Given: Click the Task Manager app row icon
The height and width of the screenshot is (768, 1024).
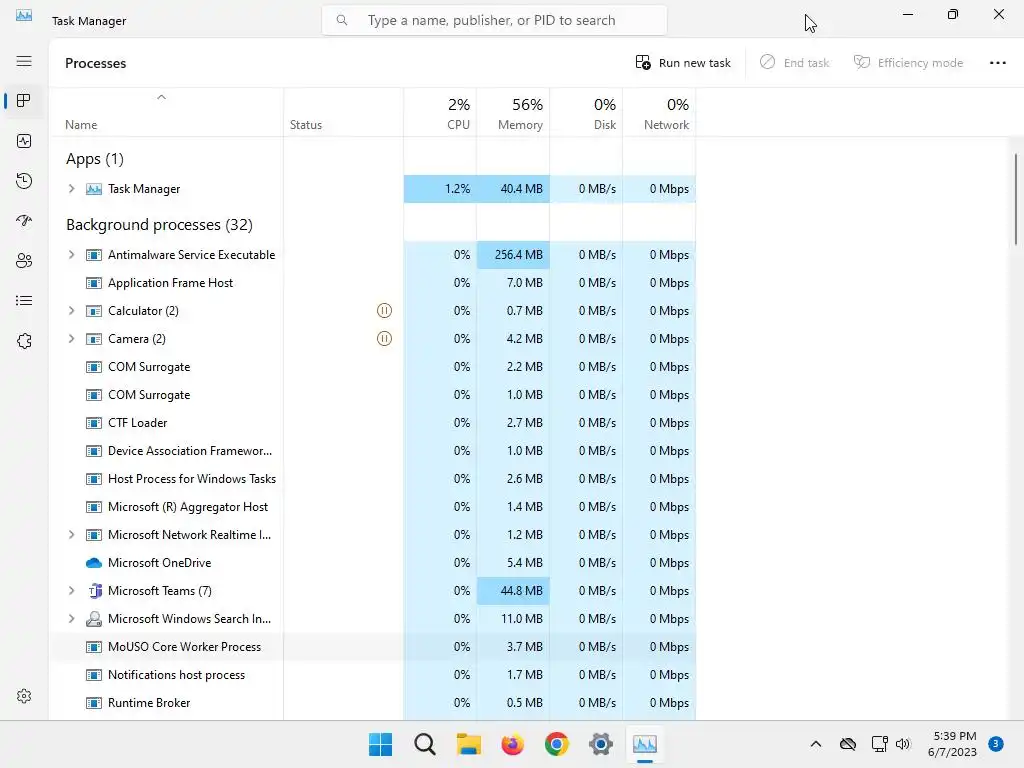Looking at the screenshot, I should tap(94, 189).
